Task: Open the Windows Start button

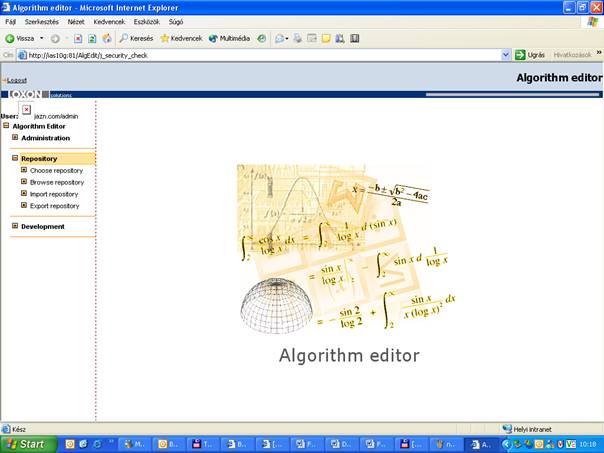Action: pyautogui.click(x=28, y=445)
